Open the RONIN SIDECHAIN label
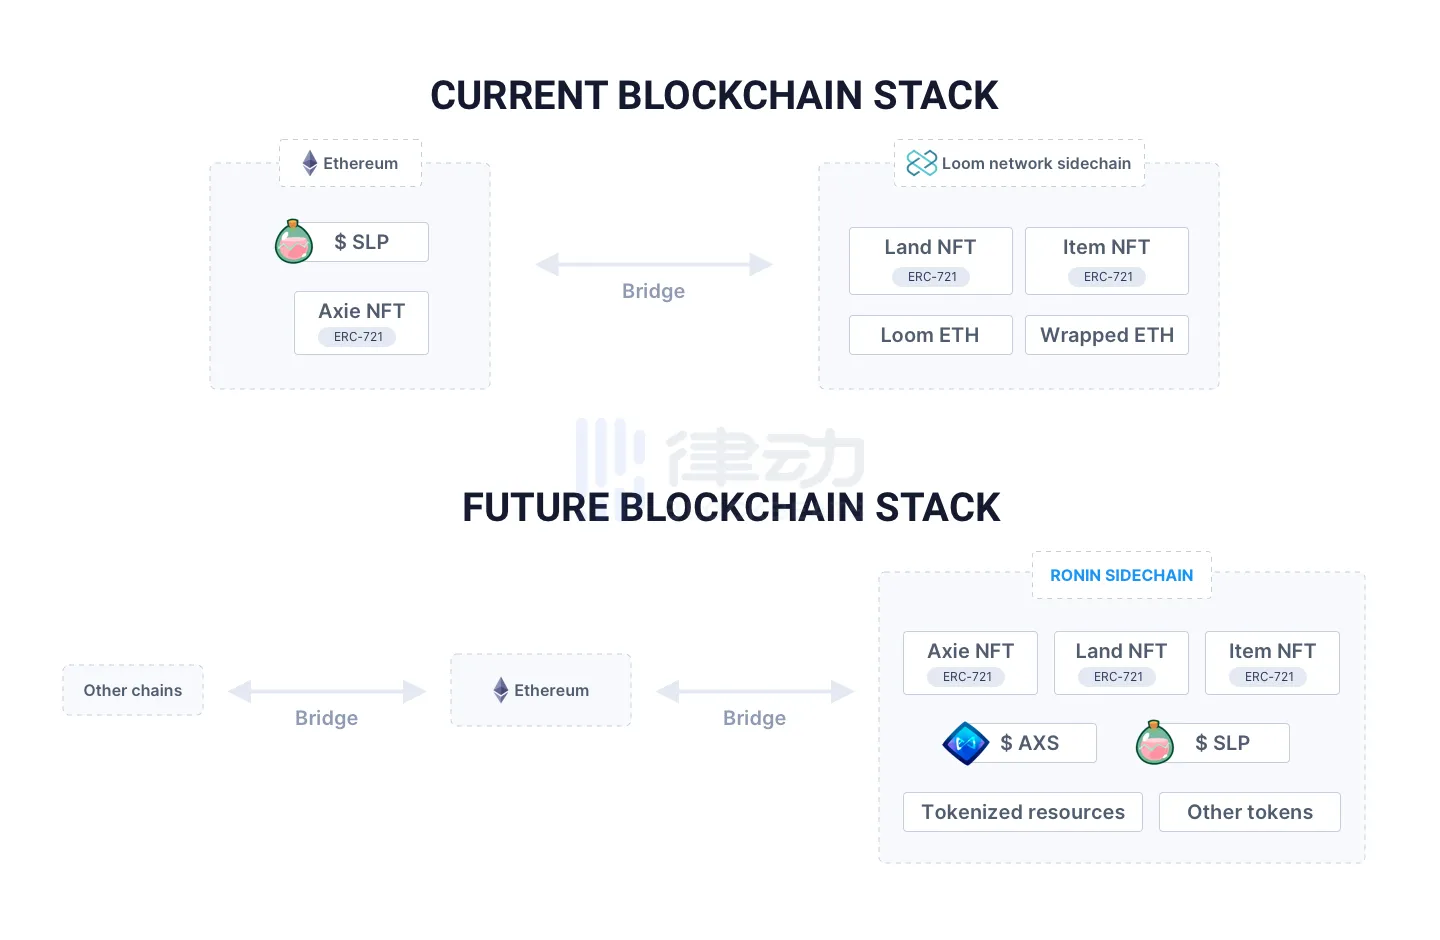Image resolution: width=1440 pixels, height=940 pixels. (1121, 575)
